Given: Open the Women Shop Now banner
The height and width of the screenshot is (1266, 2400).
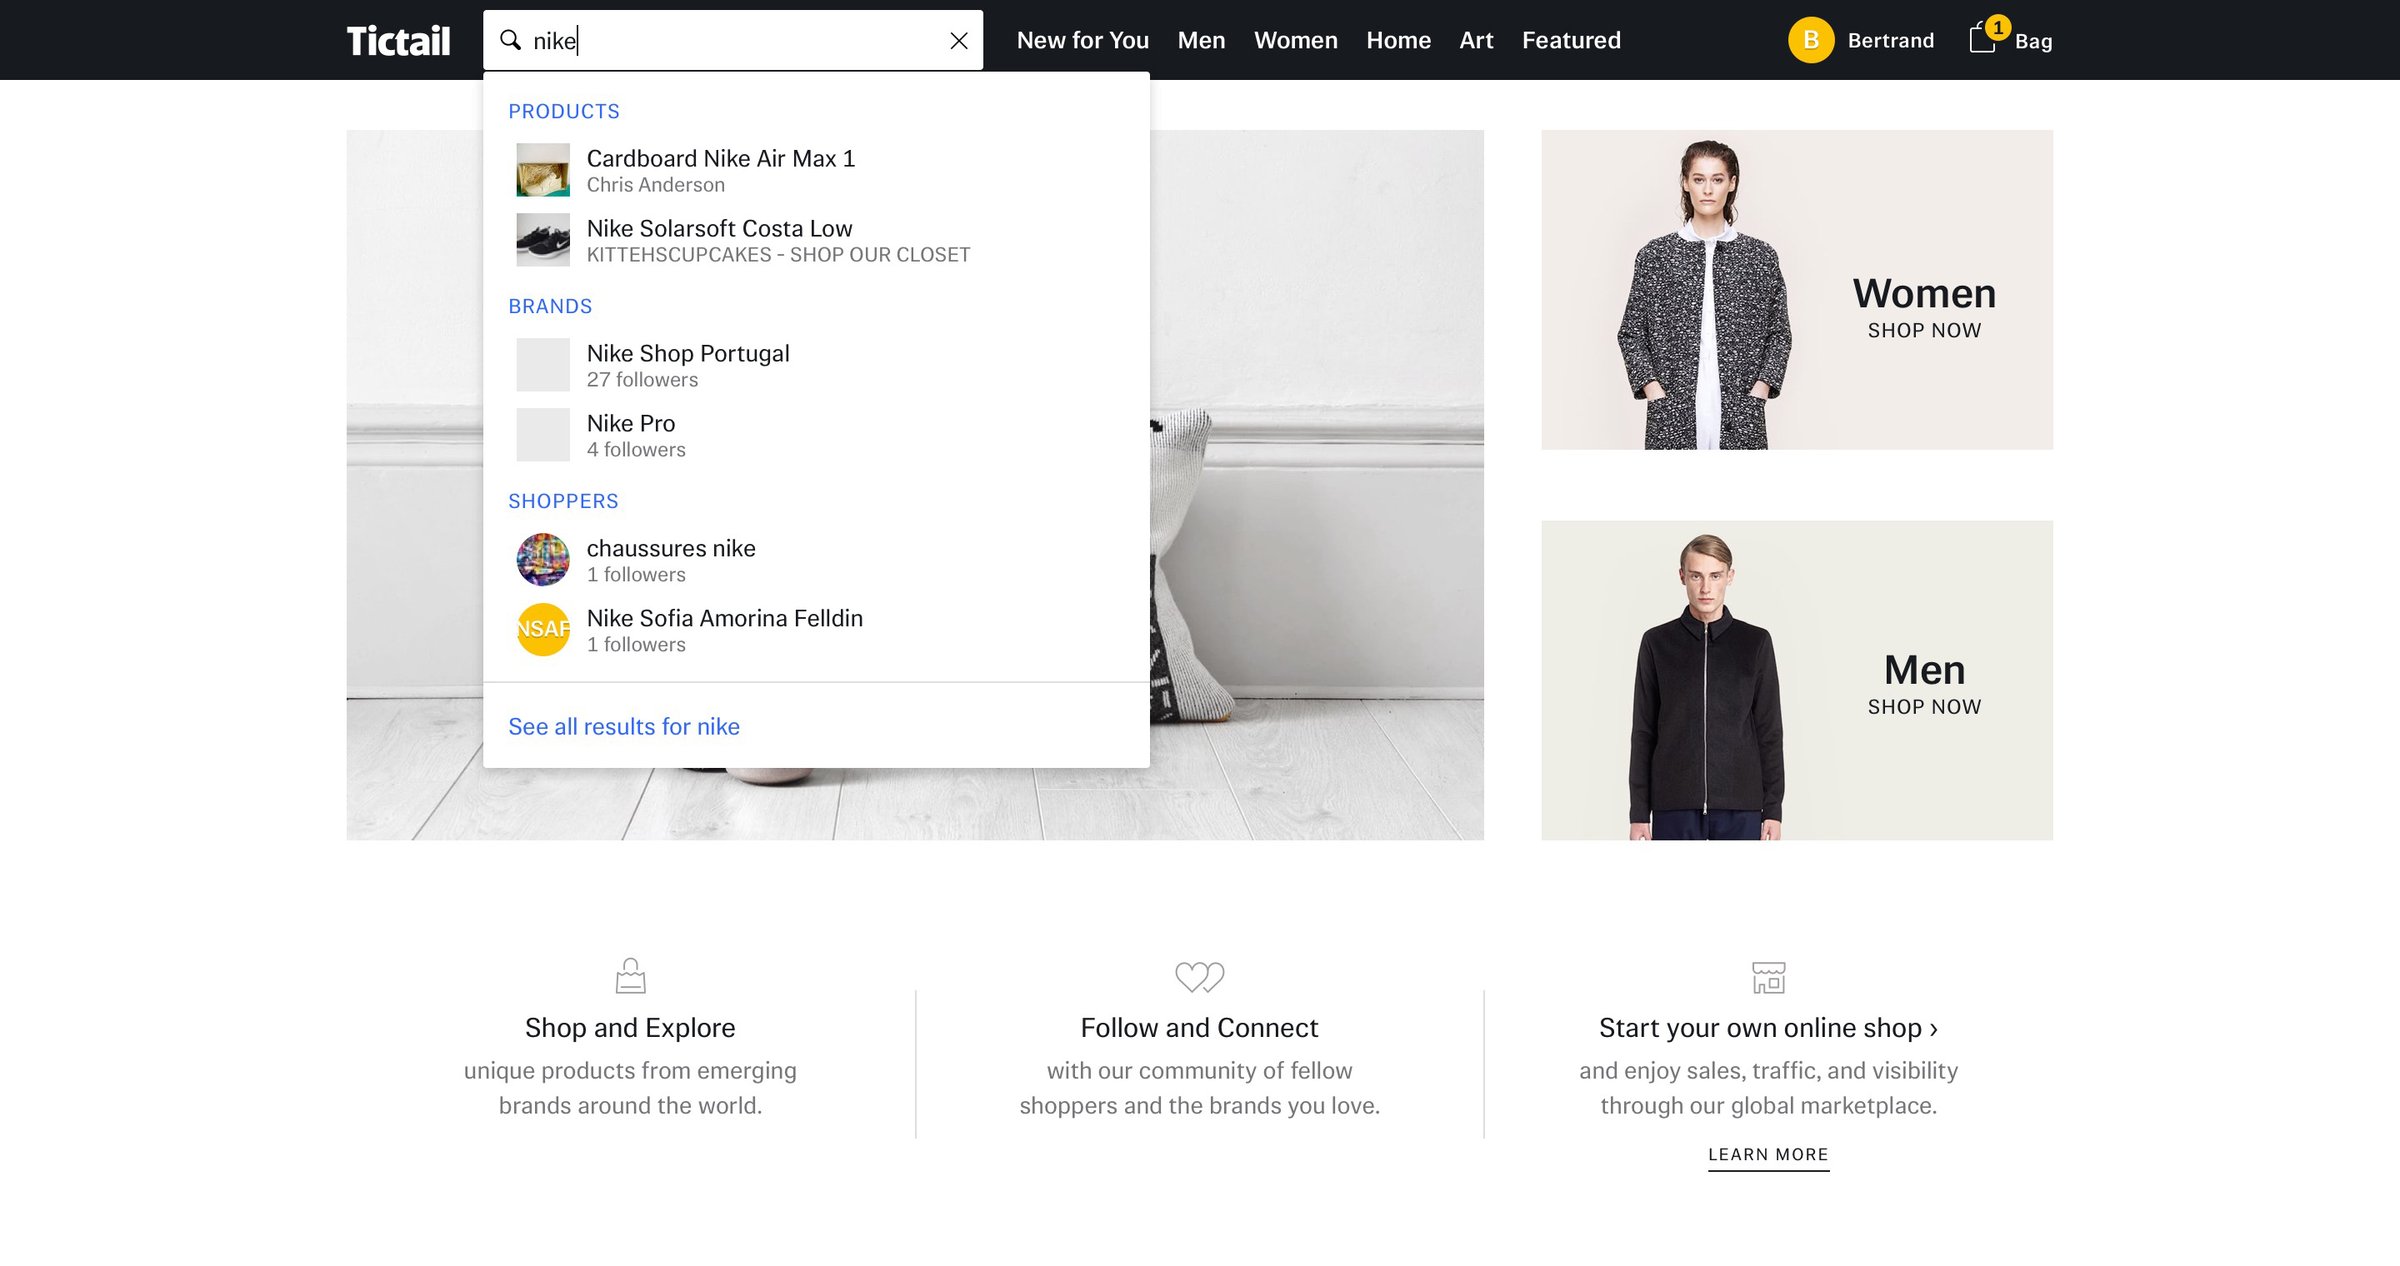Looking at the screenshot, I should click(x=1797, y=290).
